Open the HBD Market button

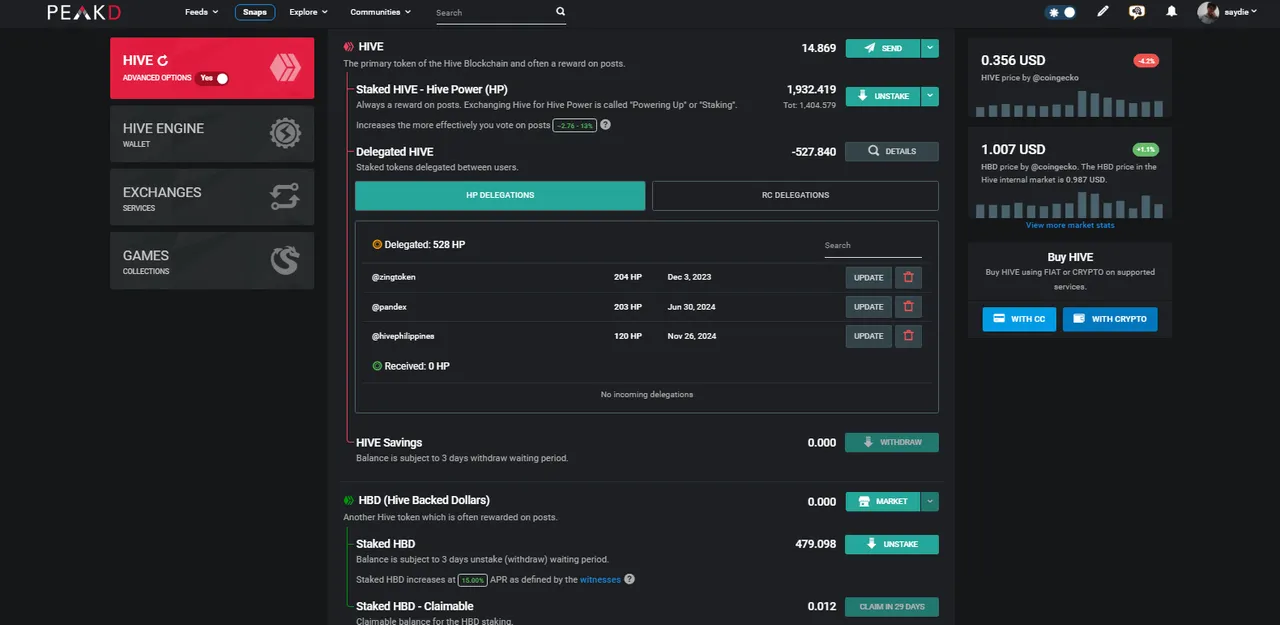coord(883,501)
